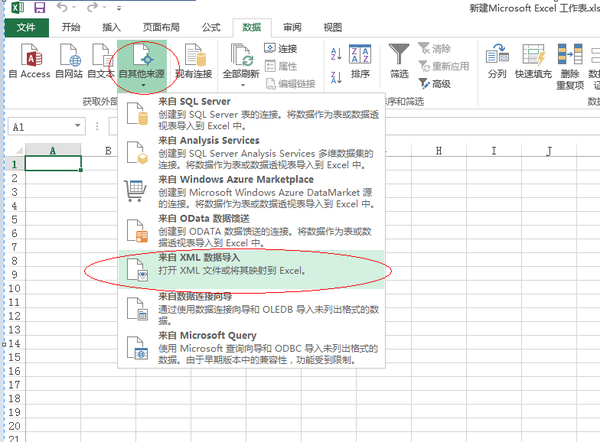Refresh everything with 全部刷新
The height and width of the screenshot is (442, 600).
click(241, 61)
